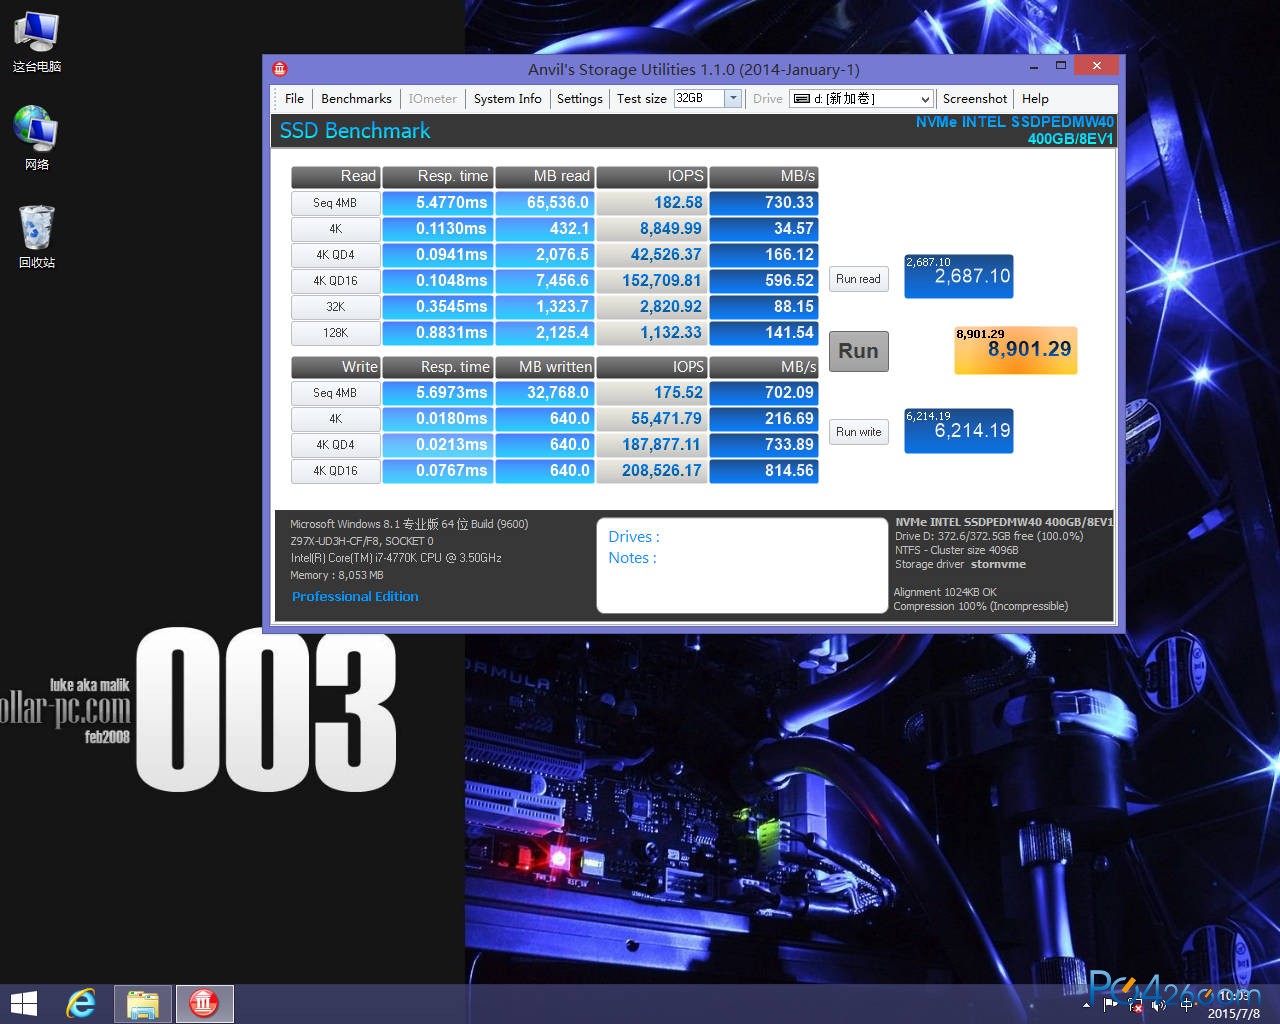The height and width of the screenshot is (1024, 1280).
Task: Maximize the Anvil's Storage Utilities window
Action: (1060, 66)
